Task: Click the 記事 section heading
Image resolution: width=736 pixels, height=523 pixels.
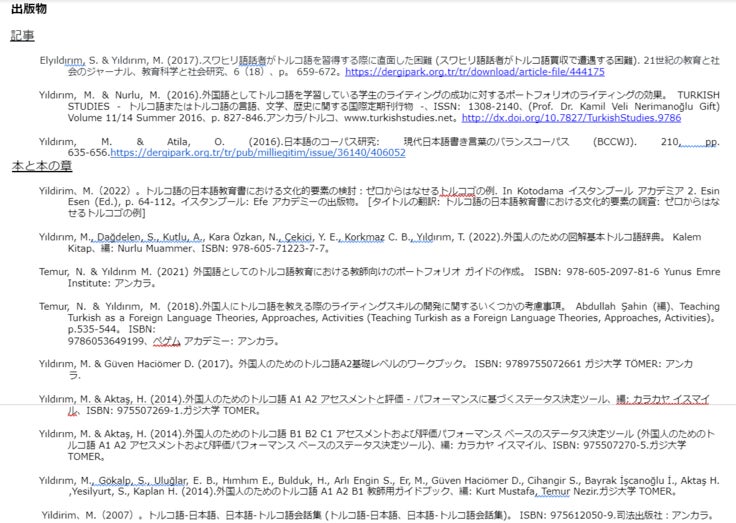Action: (22, 36)
